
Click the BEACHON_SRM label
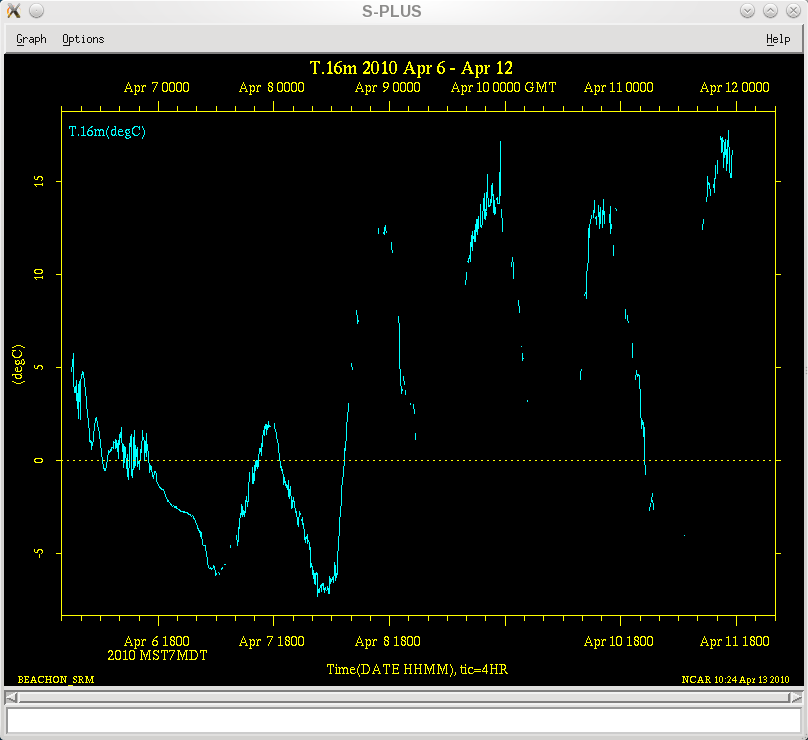pyautogui.click(x=56, y=679)
